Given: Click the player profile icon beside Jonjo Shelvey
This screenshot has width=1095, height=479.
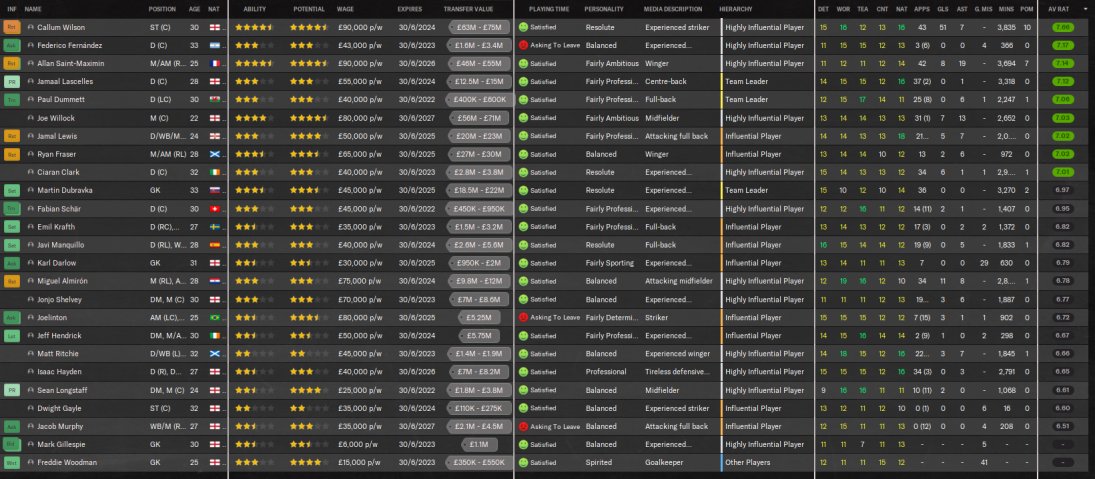Looking at the screenshot, I should pos(31,300).
